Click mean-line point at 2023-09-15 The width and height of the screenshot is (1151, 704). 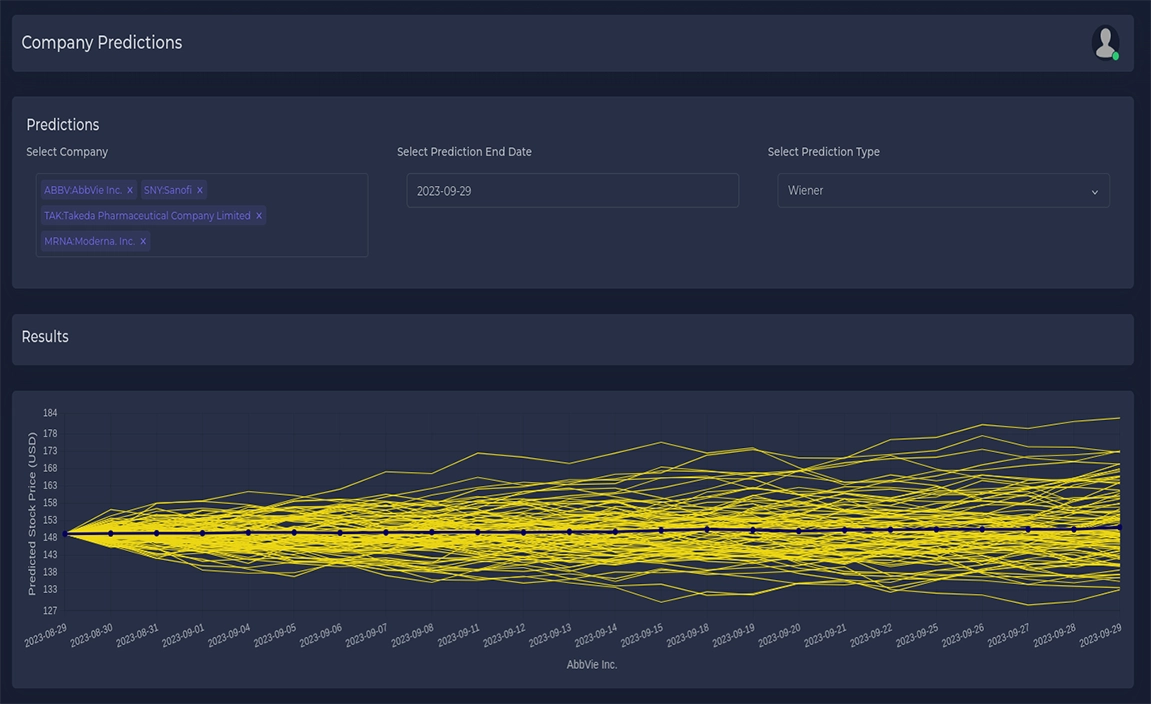[x=661, y=531]
